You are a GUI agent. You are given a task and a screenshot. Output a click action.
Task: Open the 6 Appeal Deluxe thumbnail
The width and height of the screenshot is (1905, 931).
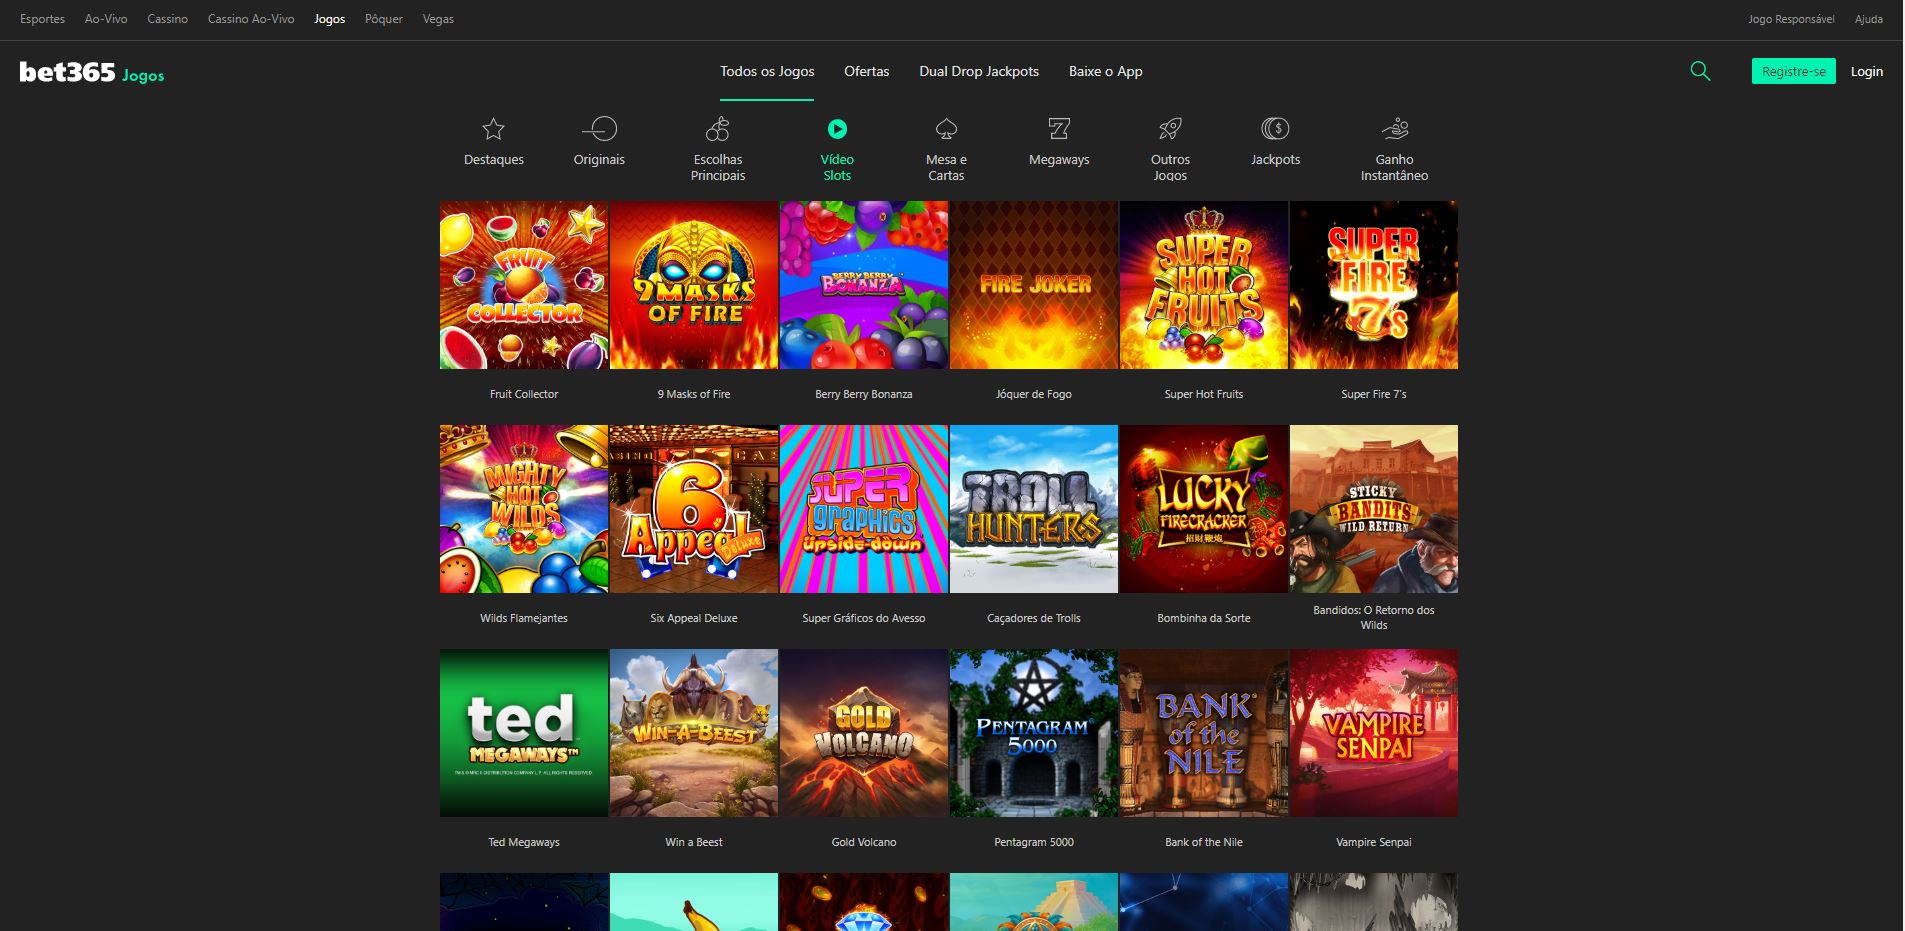click(694, 509)
